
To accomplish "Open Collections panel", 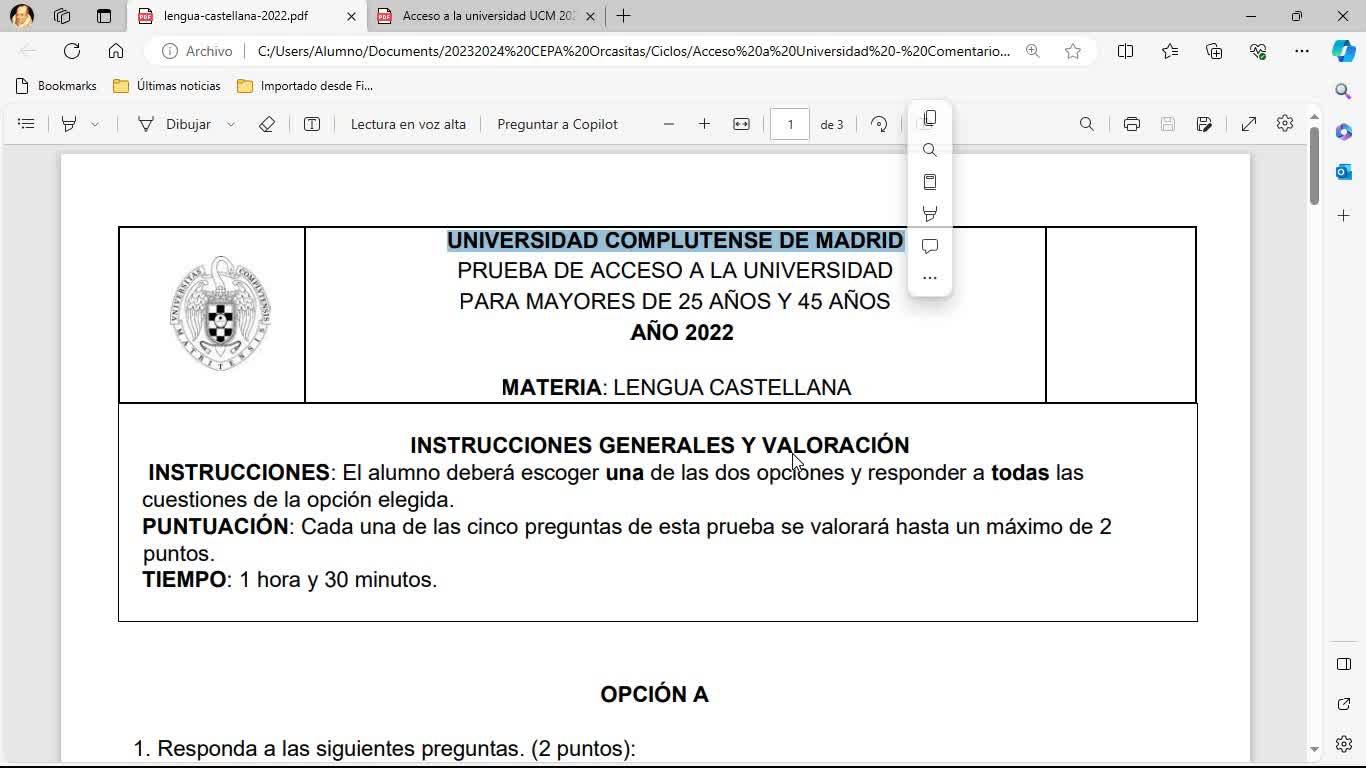I will 1214,51.
